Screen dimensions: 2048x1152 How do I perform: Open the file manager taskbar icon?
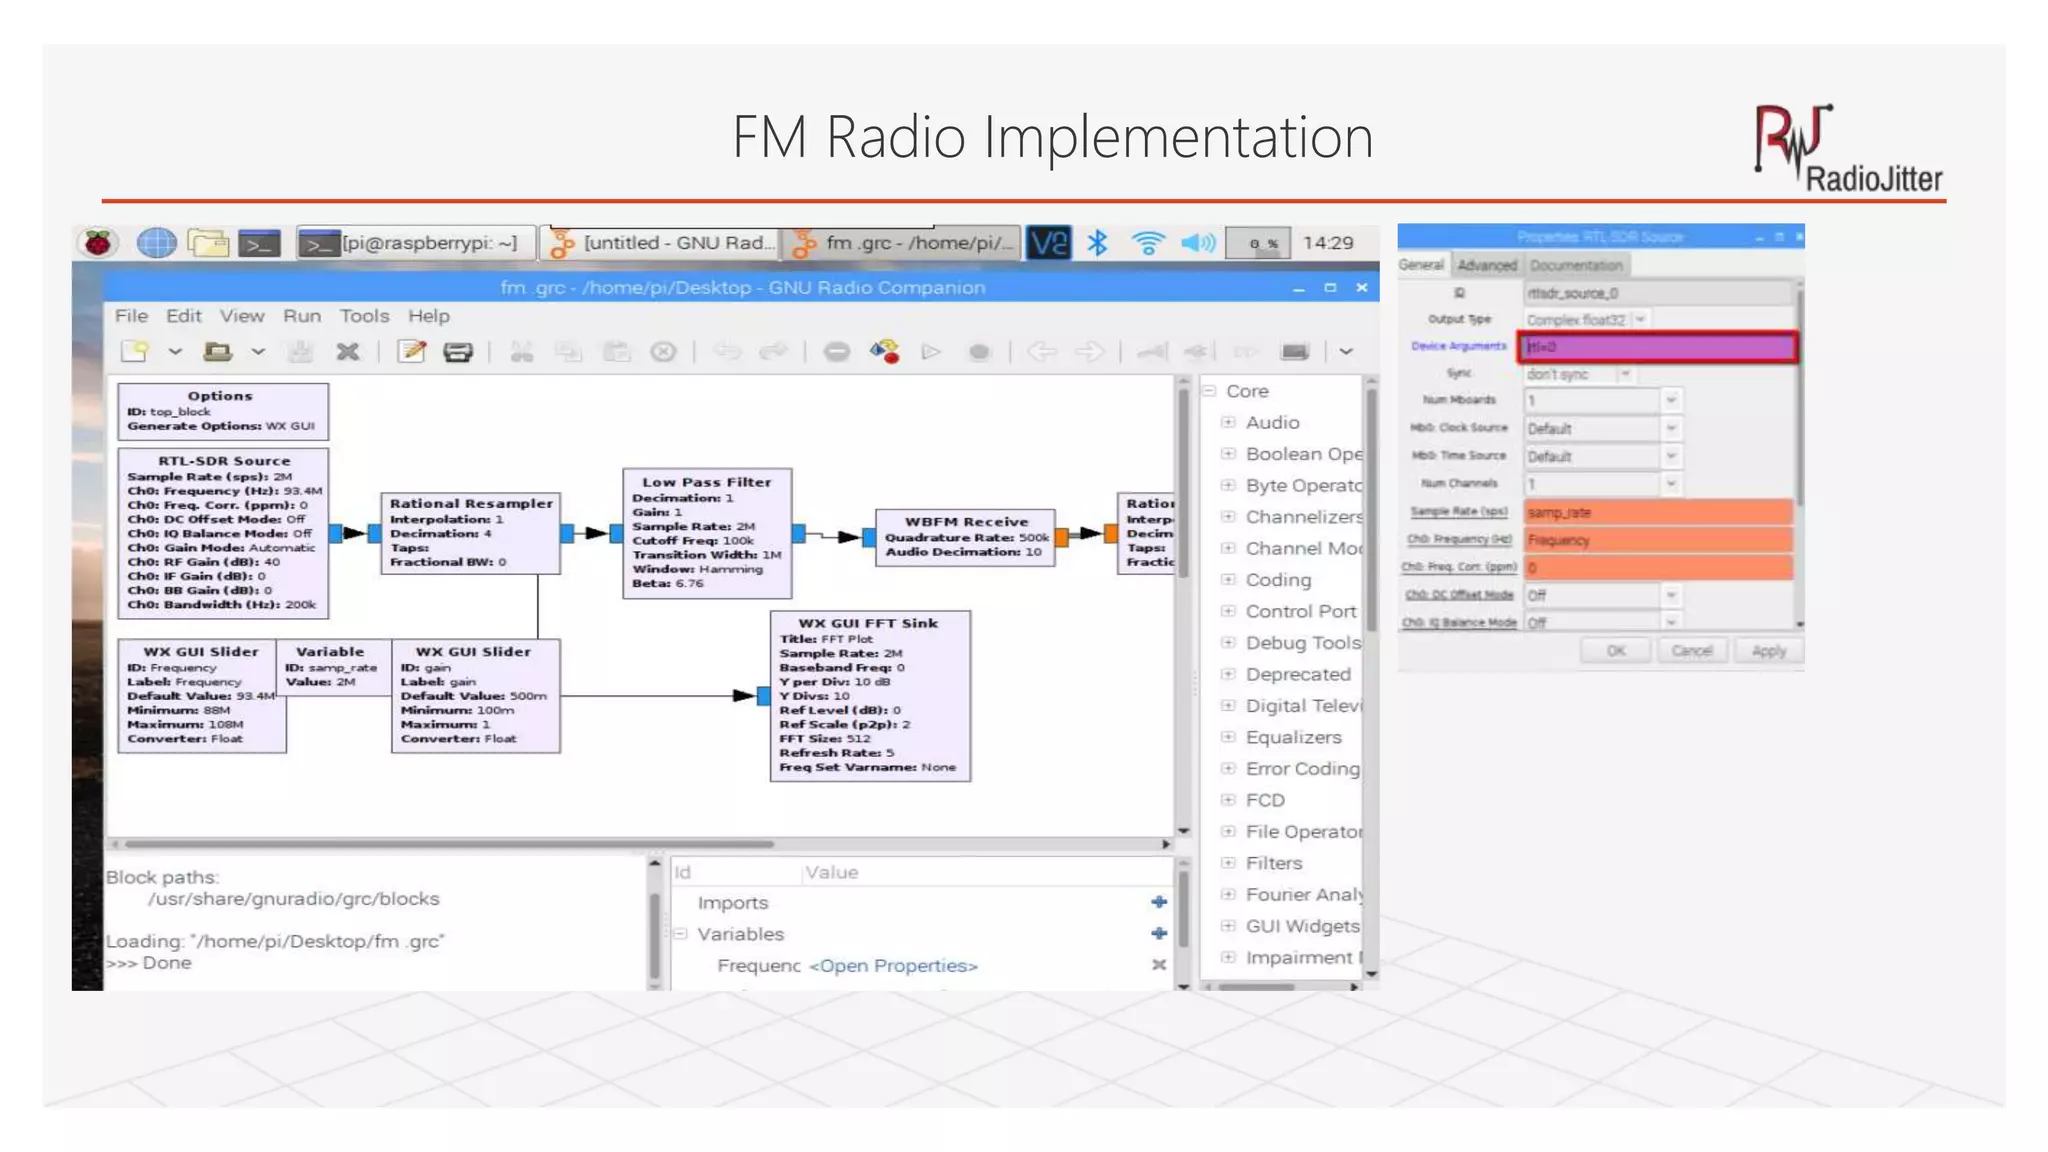tap(208, 243)
